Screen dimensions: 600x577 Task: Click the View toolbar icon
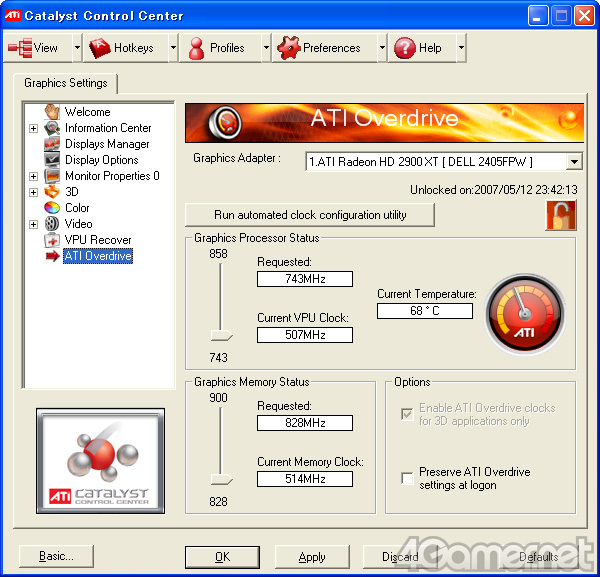pyautogui.click(x=20, y=48)
